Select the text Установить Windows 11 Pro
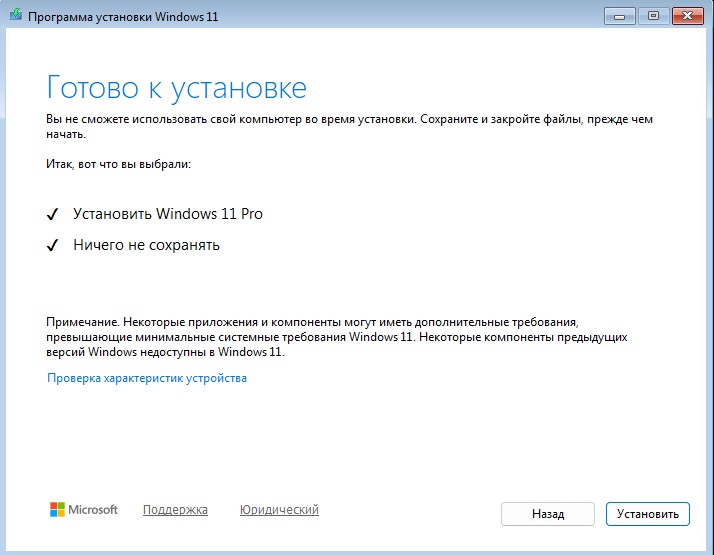This screenshot has height=555, width=714. (x=168, y=214)
